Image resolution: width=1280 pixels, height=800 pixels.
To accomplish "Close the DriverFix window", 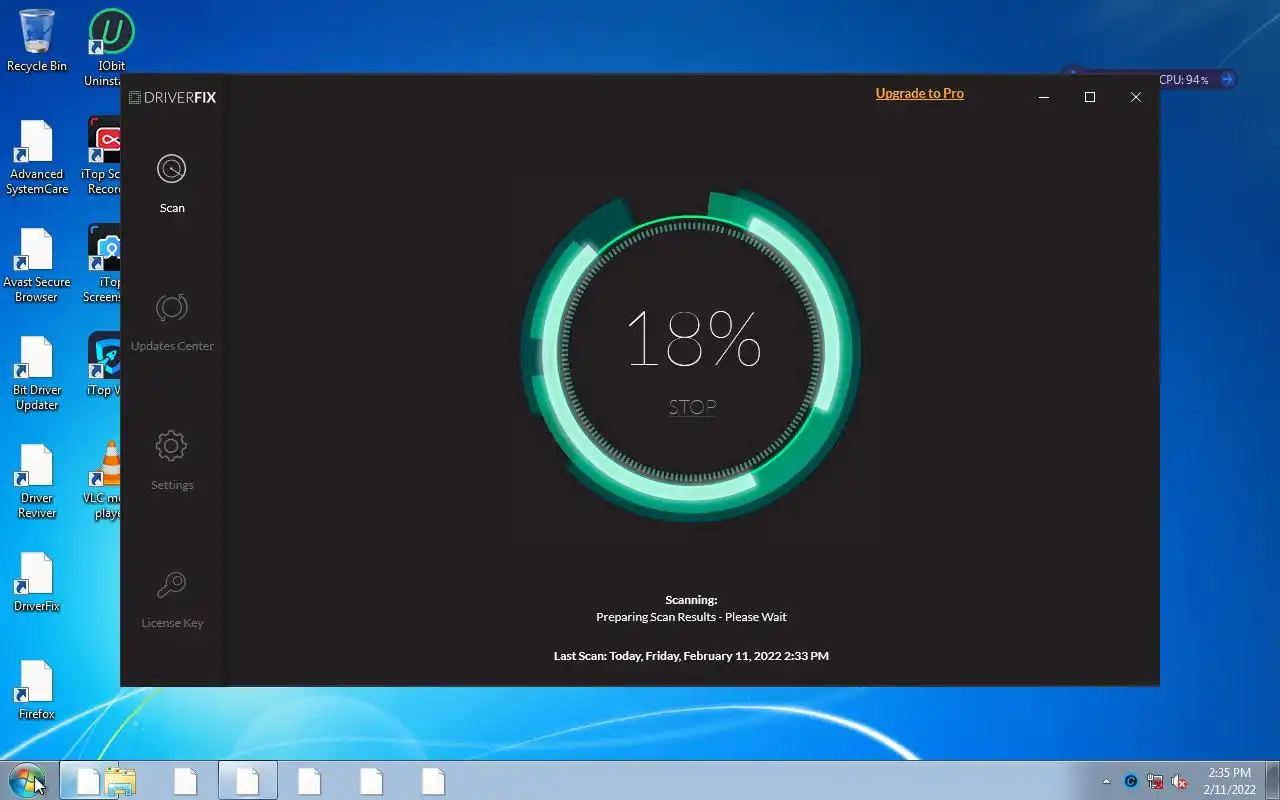I will pyautogui.click(x=1136, y=97).
